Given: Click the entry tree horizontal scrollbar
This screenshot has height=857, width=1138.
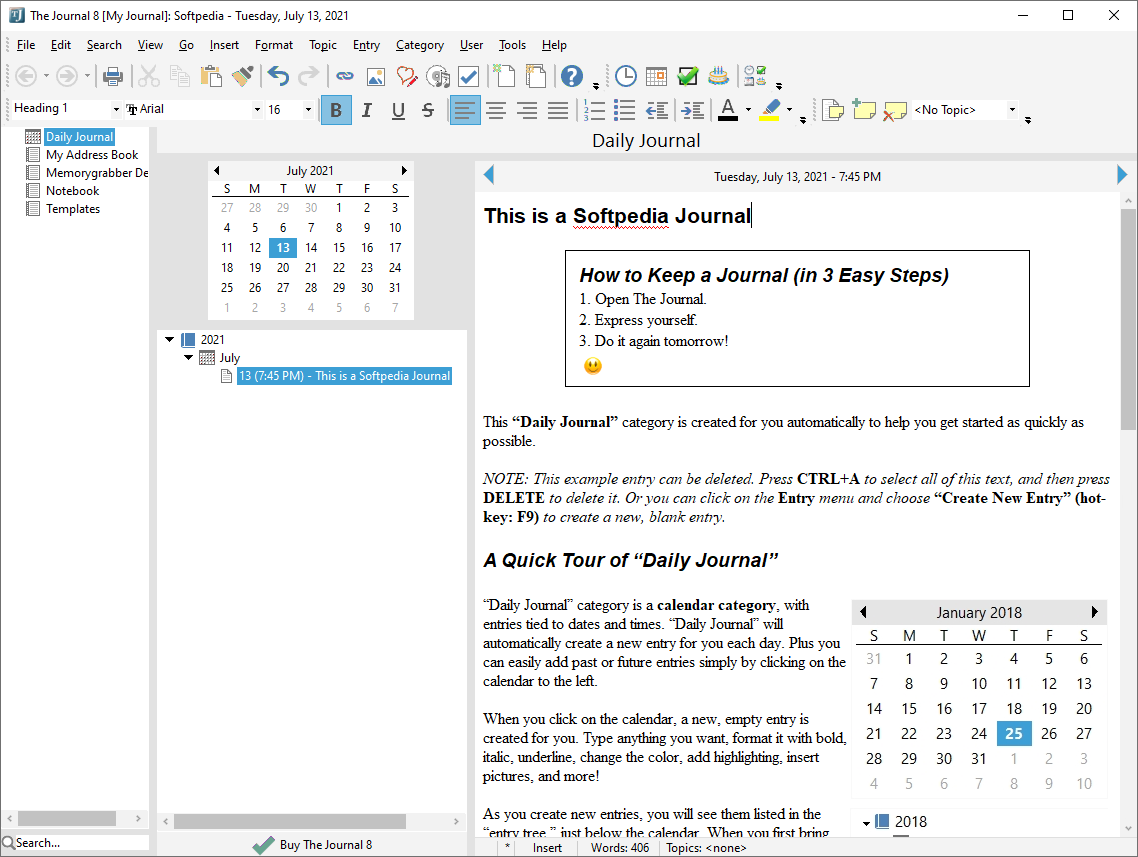Looking at the screenshot, I should tap(290, 821).
